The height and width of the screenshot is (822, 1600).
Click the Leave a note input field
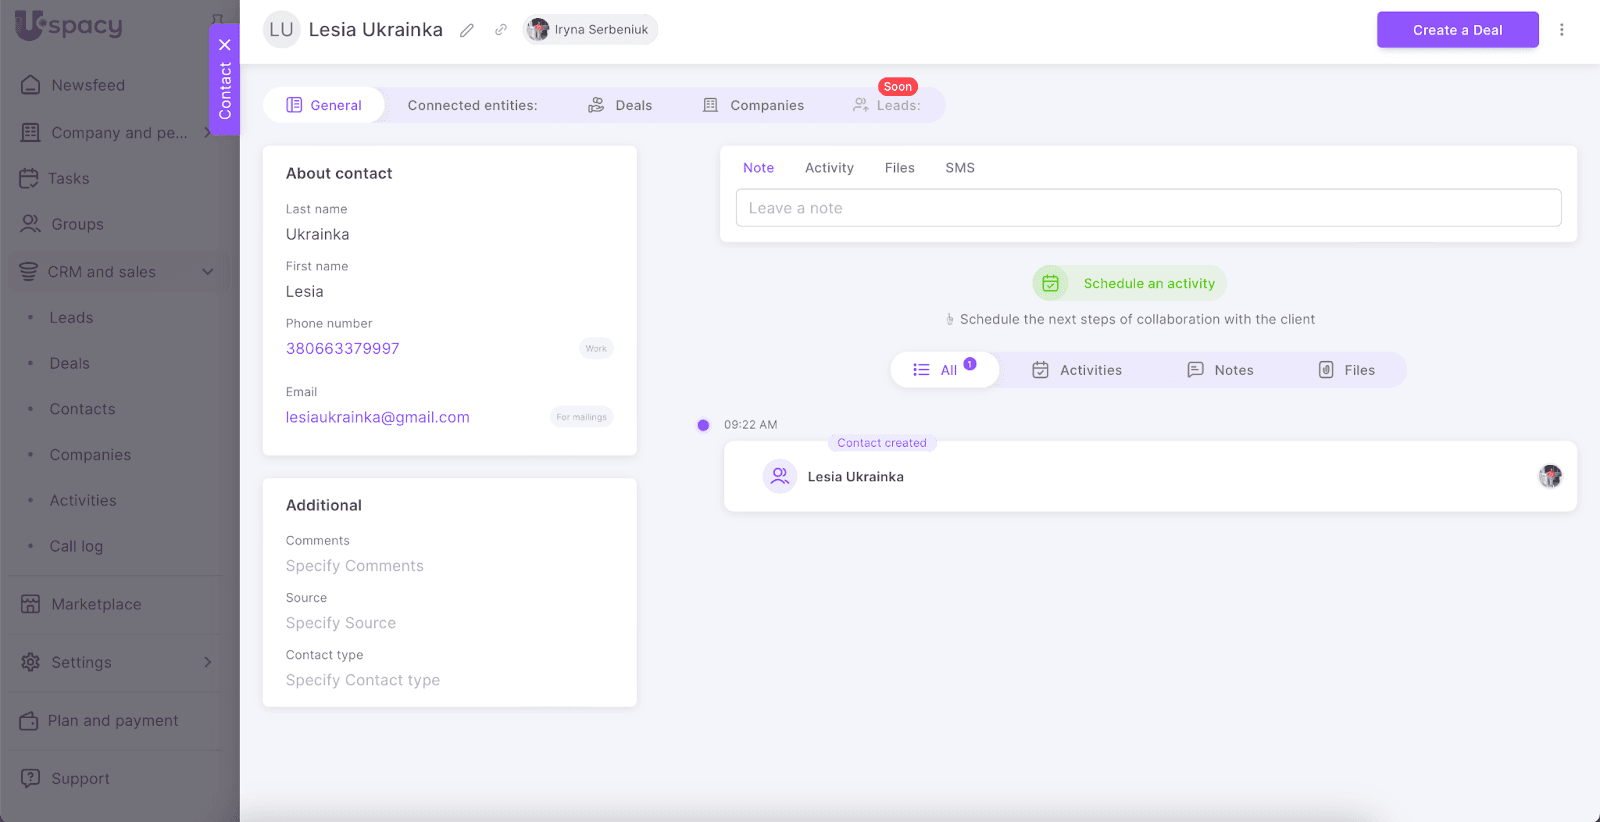[x=1148, y=208]
